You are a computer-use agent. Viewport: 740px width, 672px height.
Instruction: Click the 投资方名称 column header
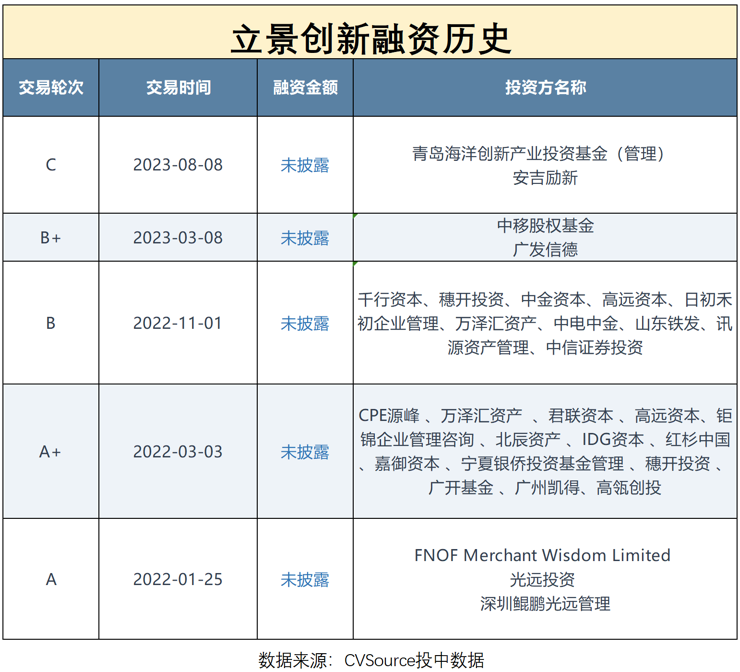click(x=545, y=87)
